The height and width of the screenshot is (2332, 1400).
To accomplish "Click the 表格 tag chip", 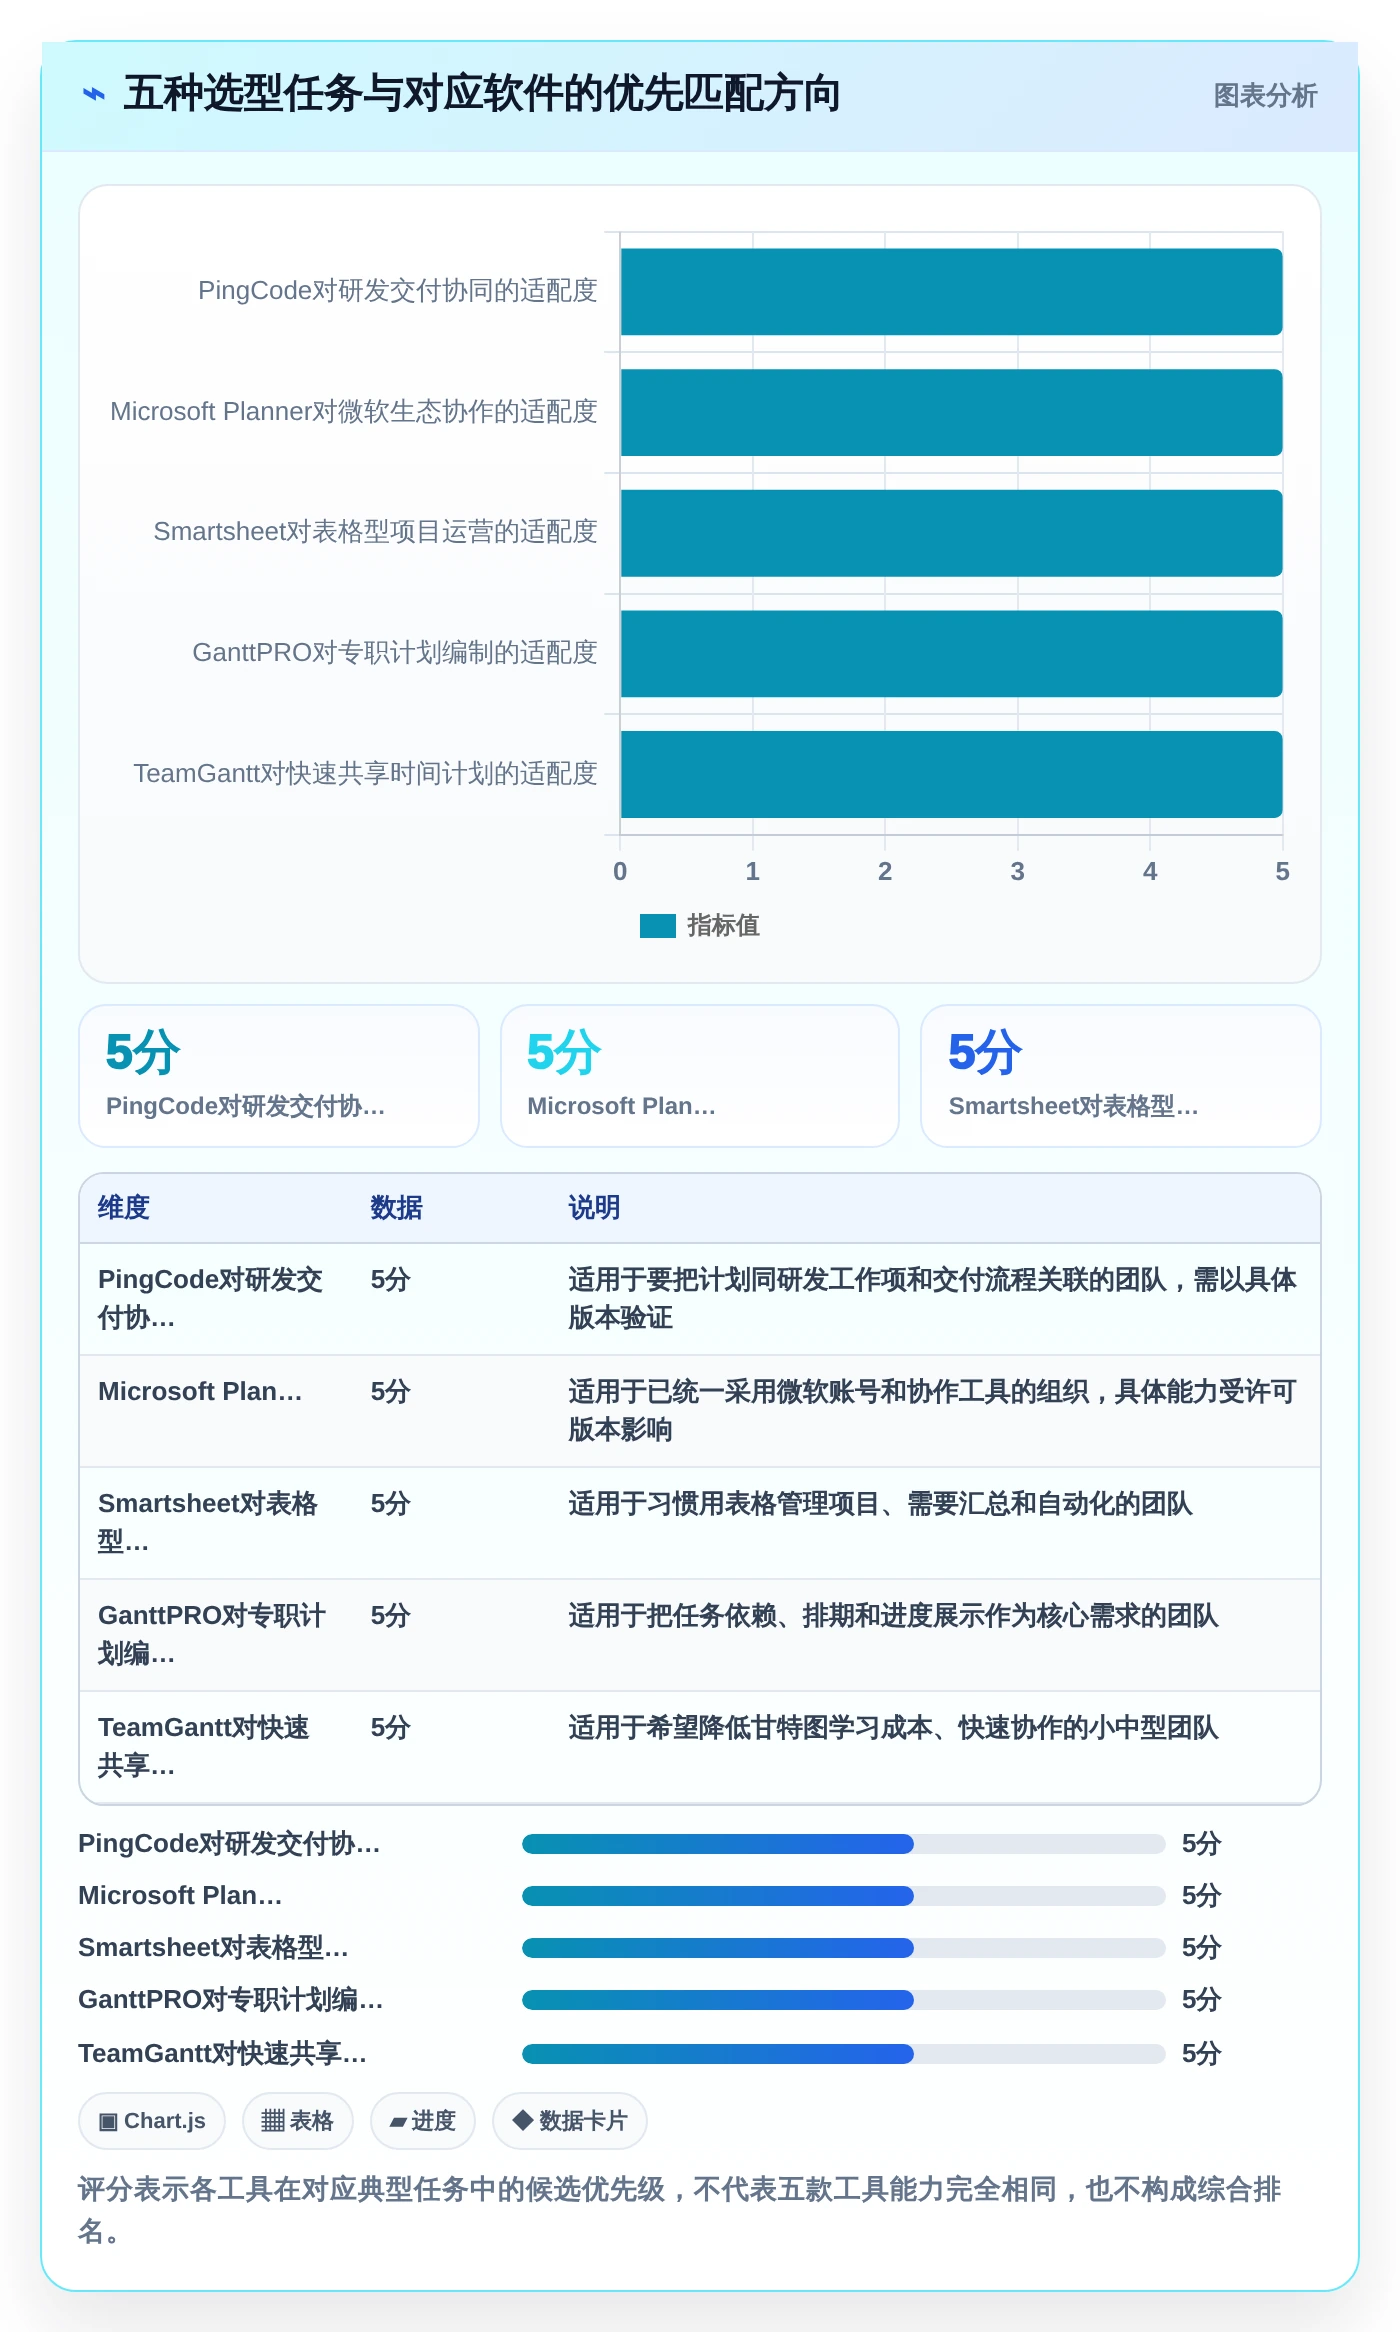I will tap(298, 2121).
